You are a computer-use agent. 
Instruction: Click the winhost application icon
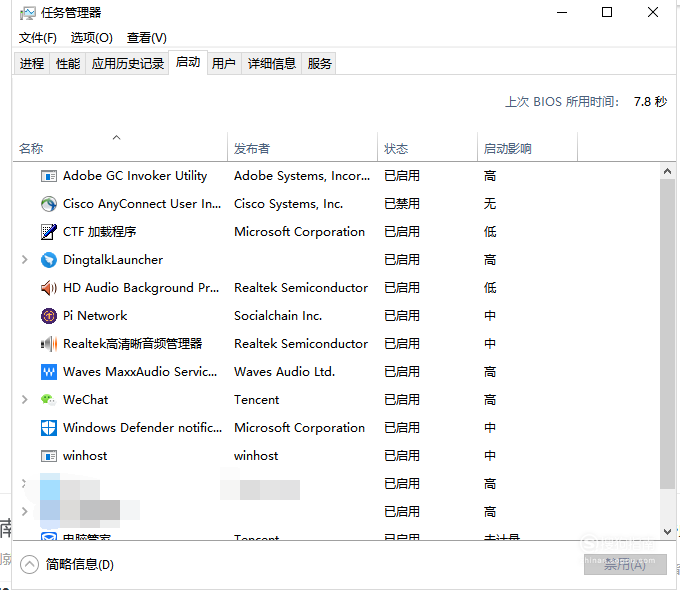pyautogui.click(x=49, y=456)
